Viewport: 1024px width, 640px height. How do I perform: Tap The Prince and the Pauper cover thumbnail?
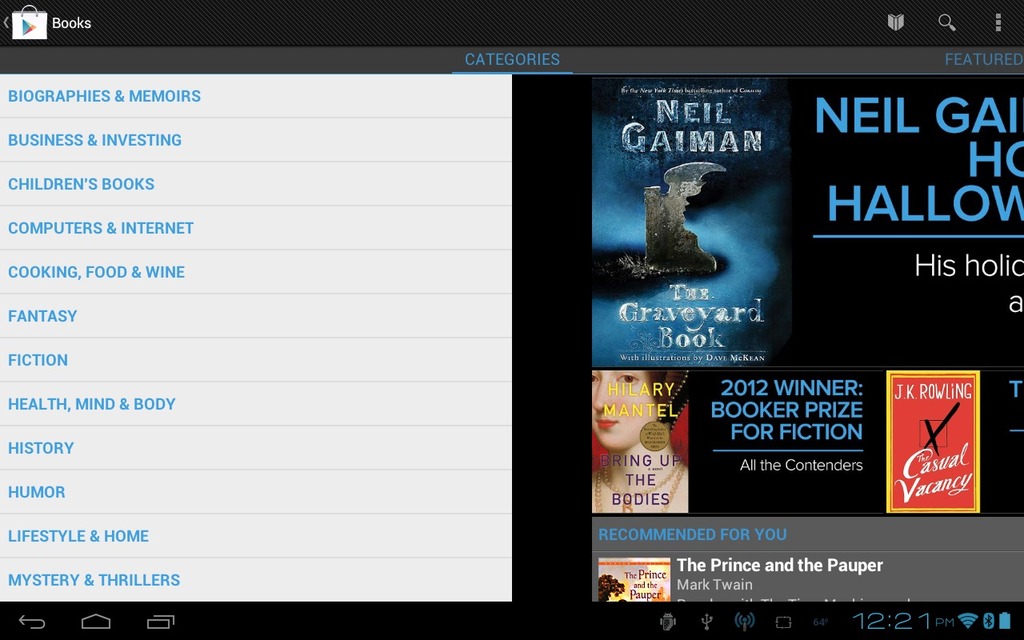coord(634,579)
